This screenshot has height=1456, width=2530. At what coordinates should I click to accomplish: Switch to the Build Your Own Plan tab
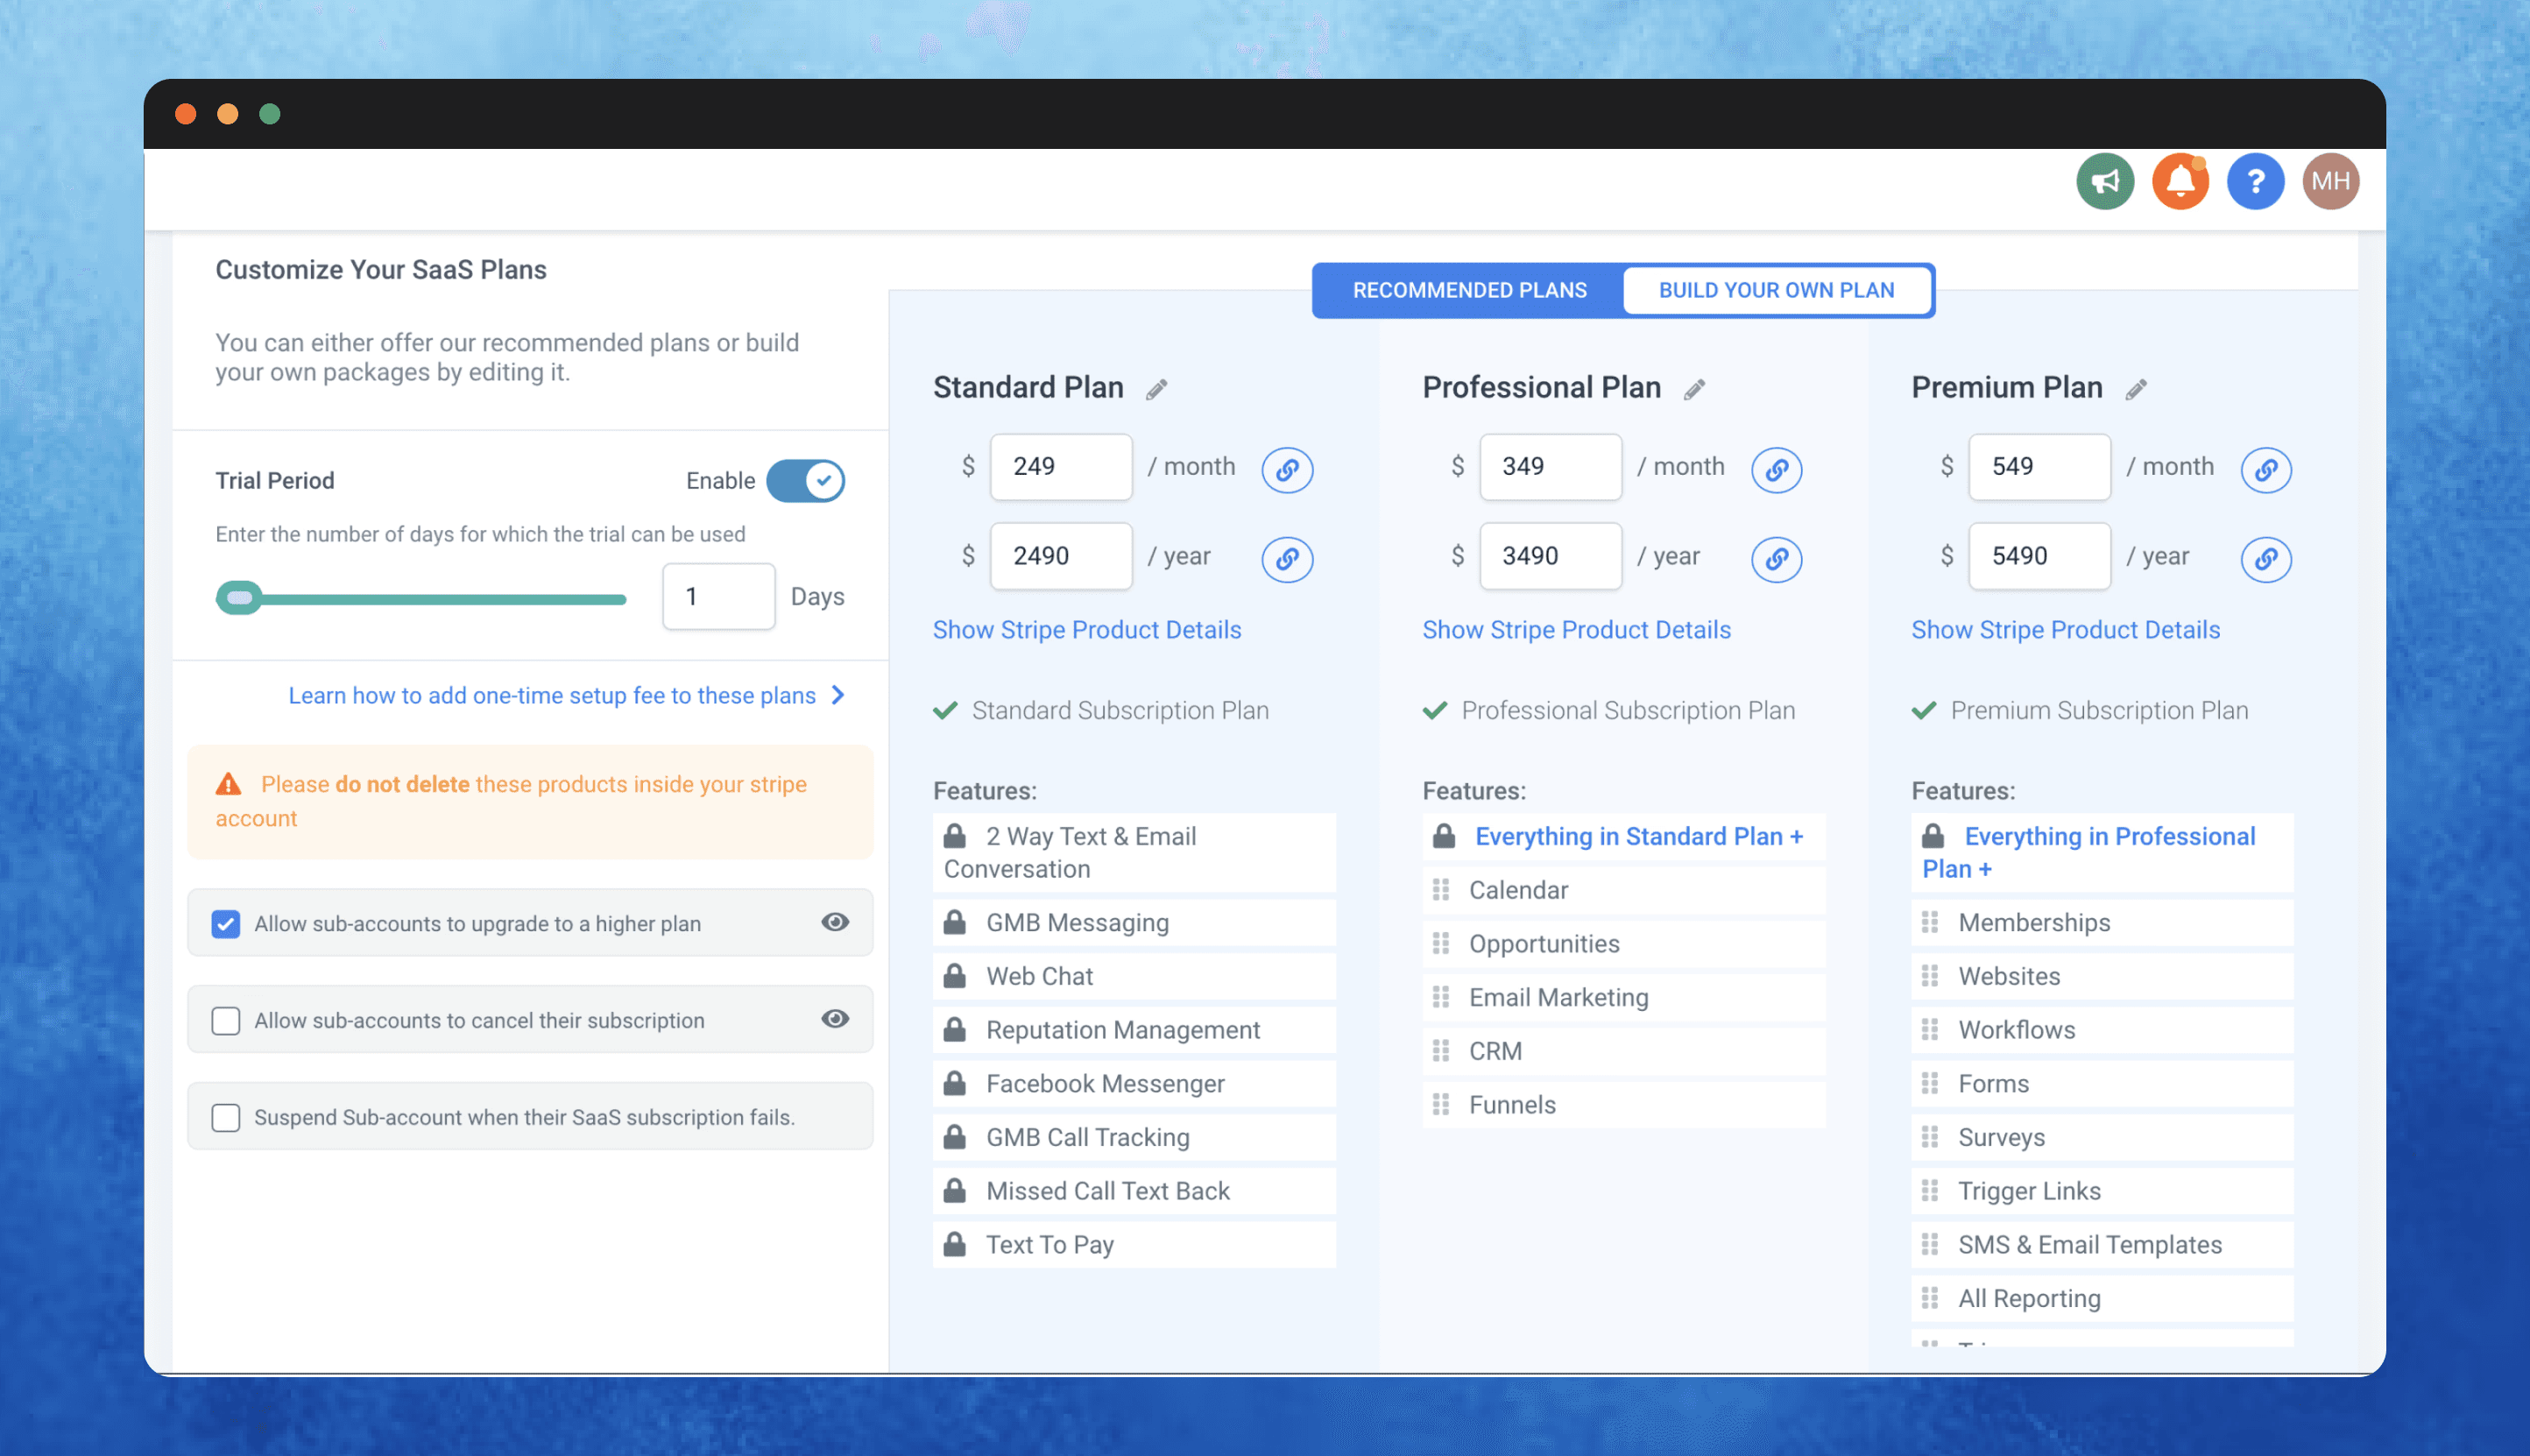tap(1775, 290)
